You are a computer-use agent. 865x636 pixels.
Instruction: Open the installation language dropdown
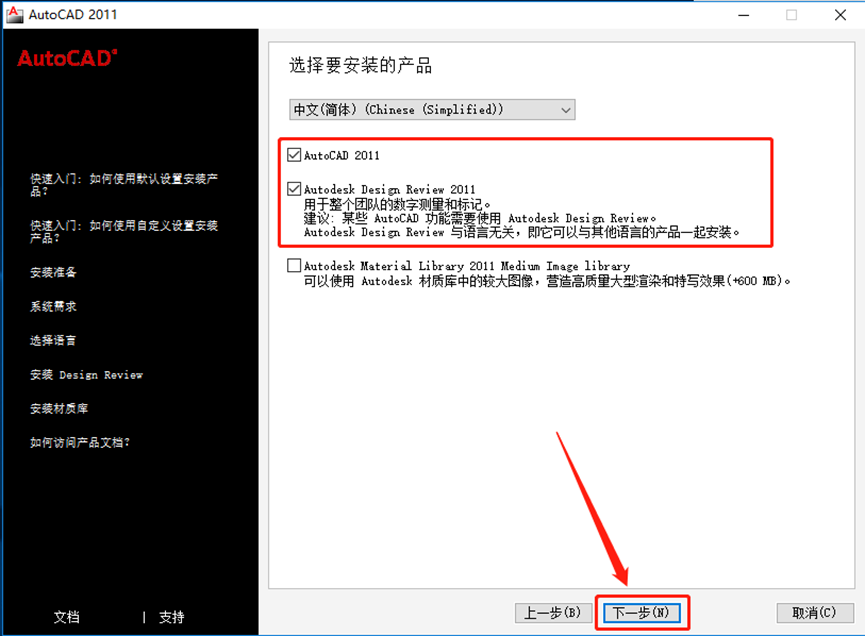[566, 109]
